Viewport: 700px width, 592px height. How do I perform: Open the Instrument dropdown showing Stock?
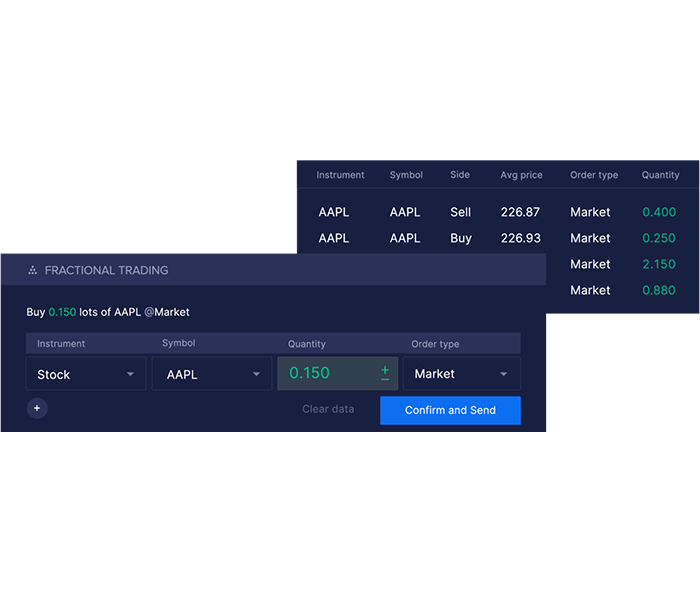coord(86,374)
